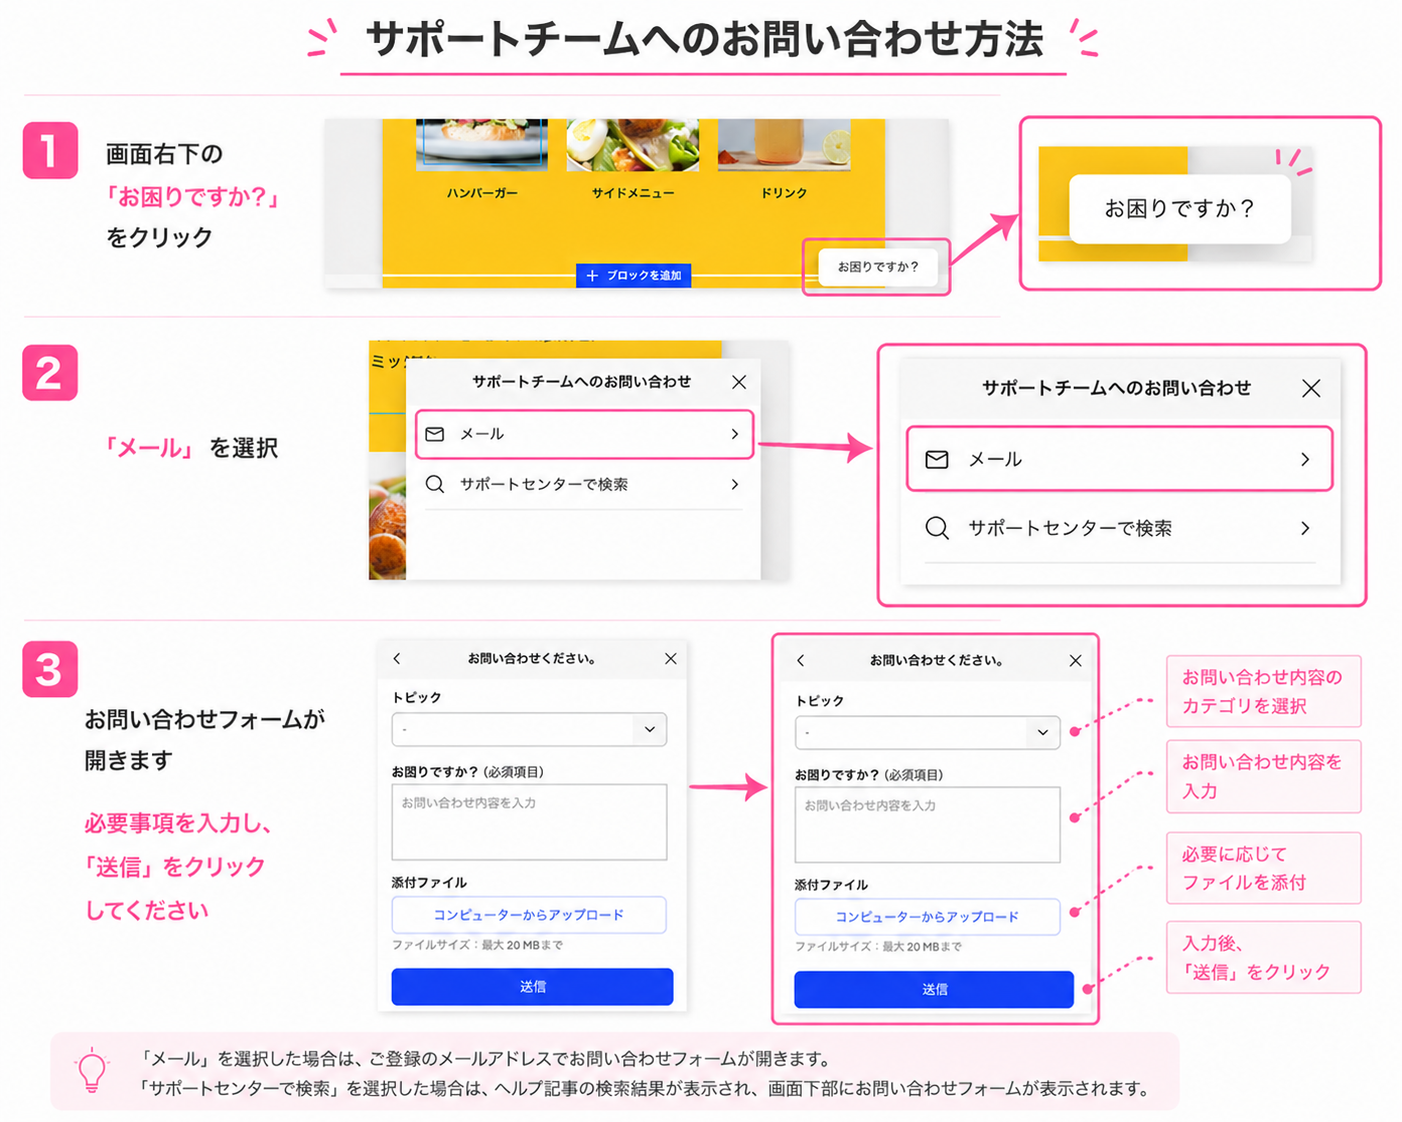Close the small お問い合わせください form
1402x1122 pixels.
671,658
